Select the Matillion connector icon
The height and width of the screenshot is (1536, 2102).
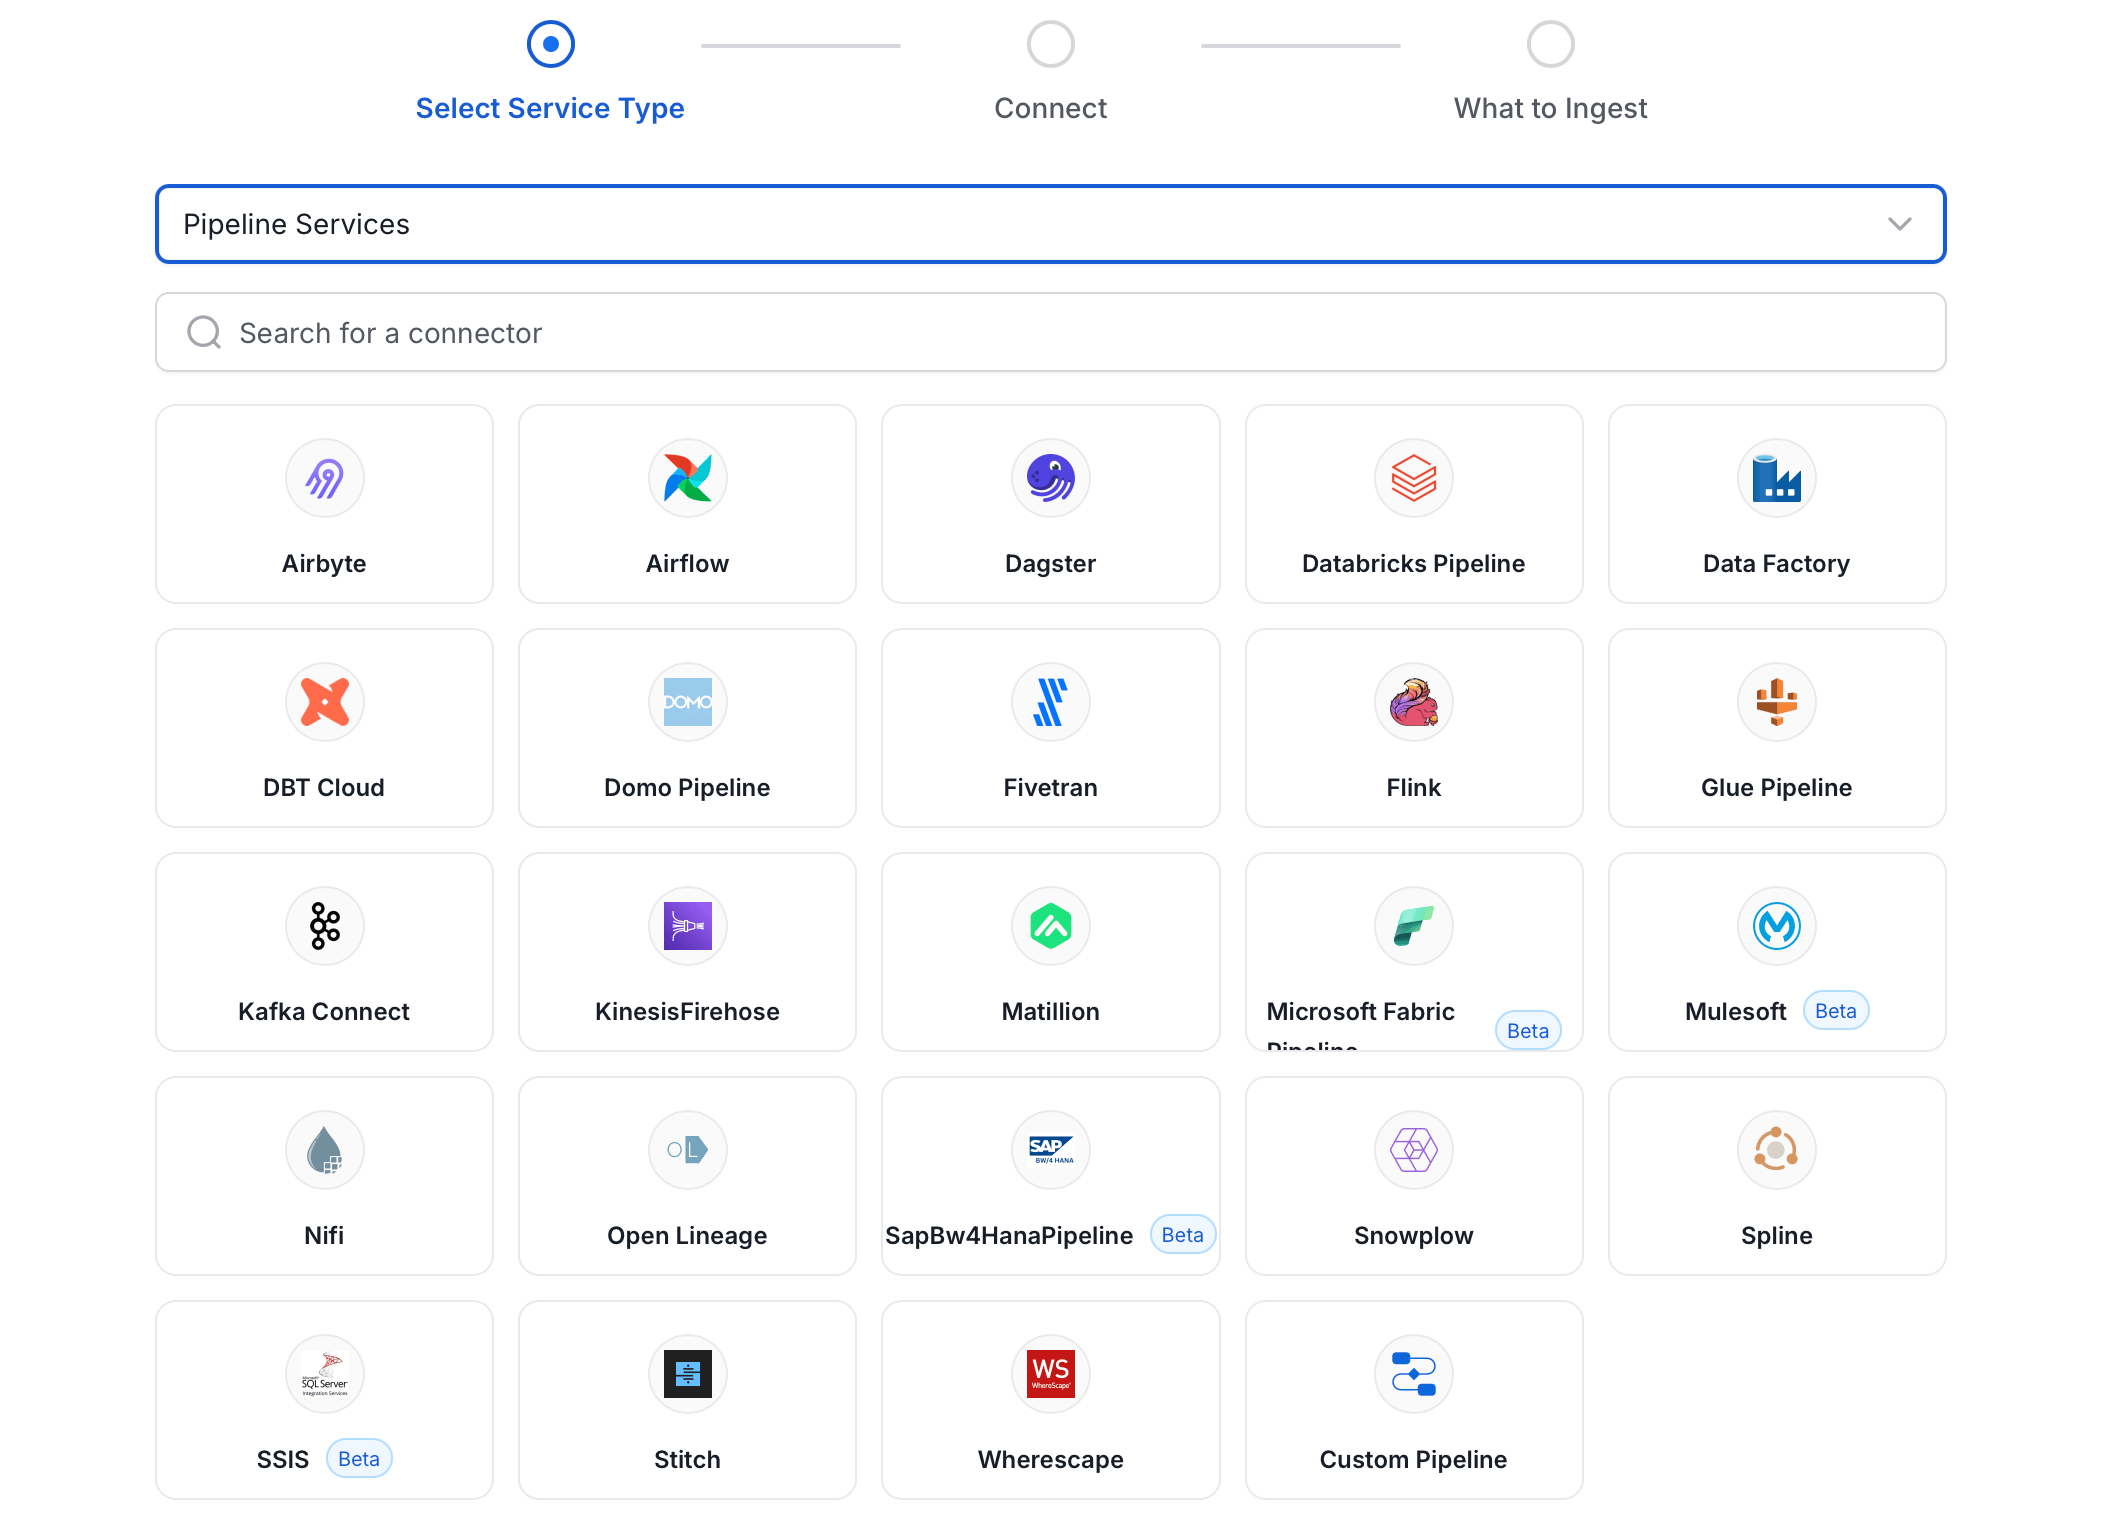pyautogui.click(x=1050, y=926)
